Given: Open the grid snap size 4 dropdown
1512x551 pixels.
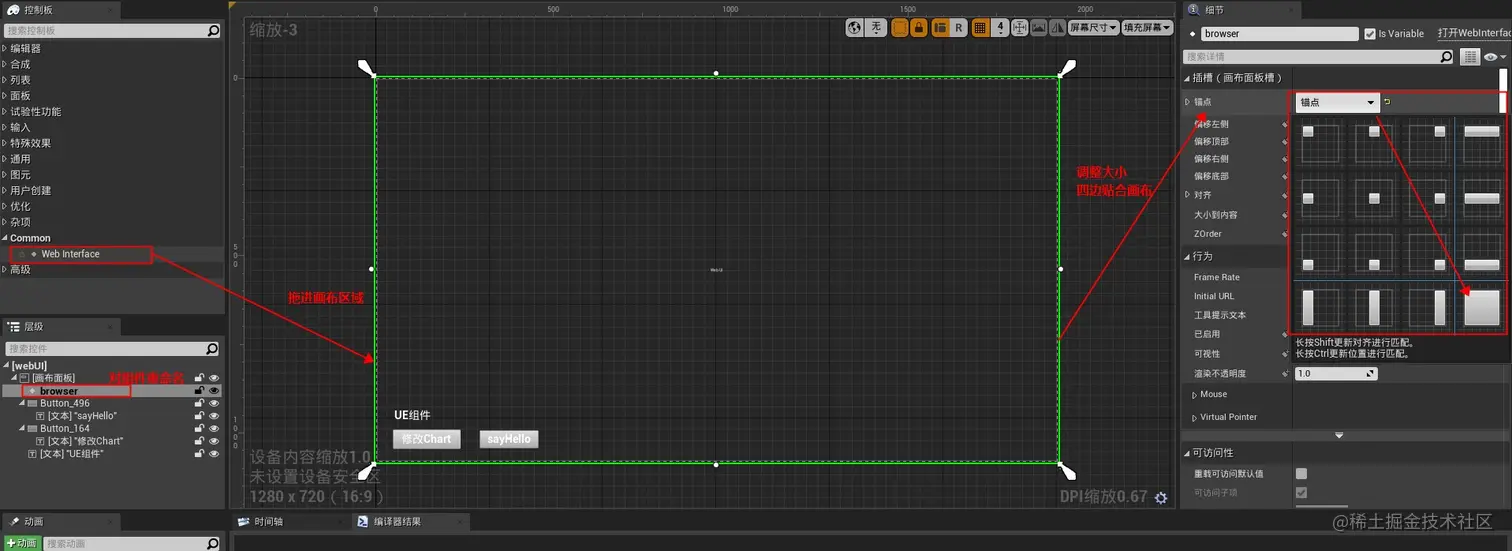Looking at the screenshot, I should click(x=1002, y=28).
